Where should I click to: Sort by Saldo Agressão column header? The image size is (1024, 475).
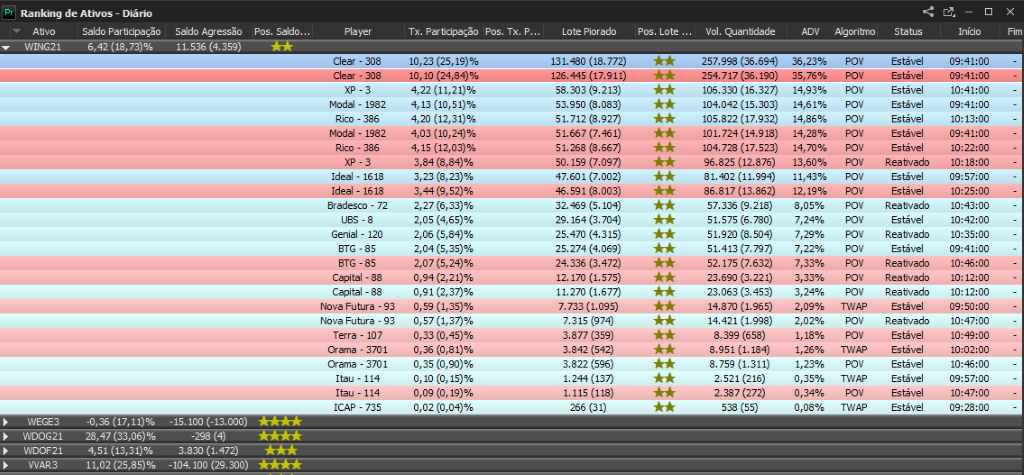point(208,31)
